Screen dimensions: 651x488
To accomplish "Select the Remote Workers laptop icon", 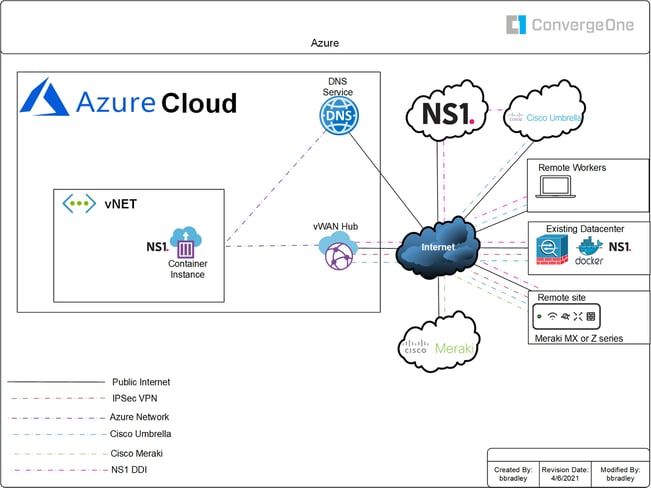I will click(x=553, y=187).
